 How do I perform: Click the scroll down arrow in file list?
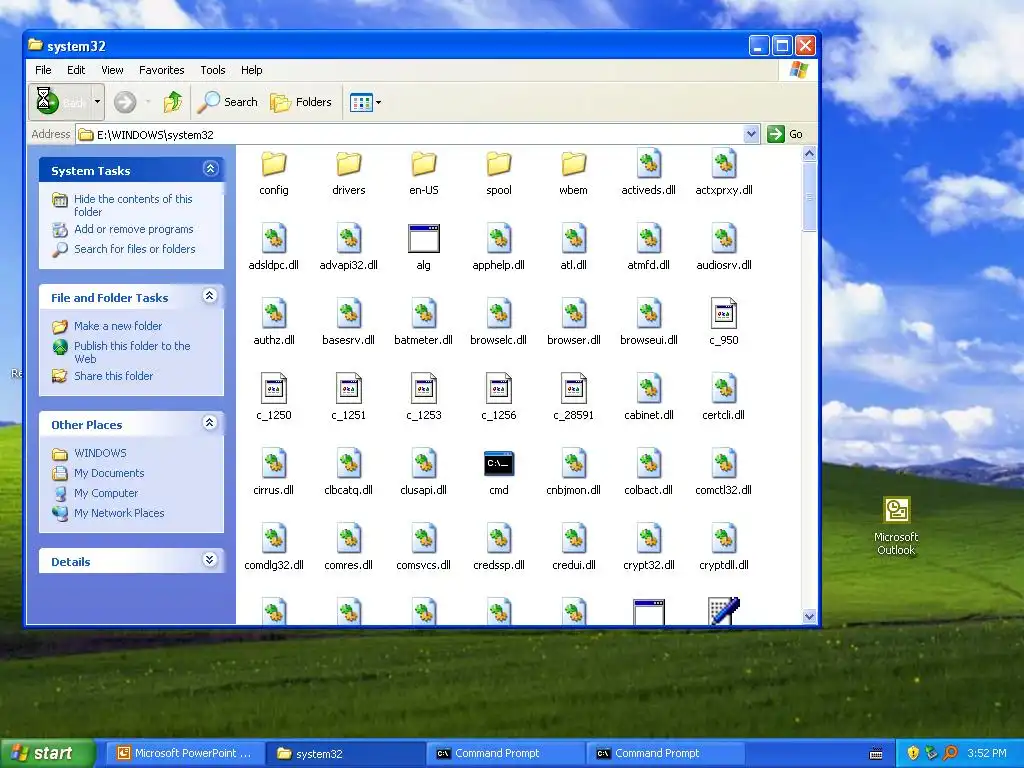(x=809, y=616)
